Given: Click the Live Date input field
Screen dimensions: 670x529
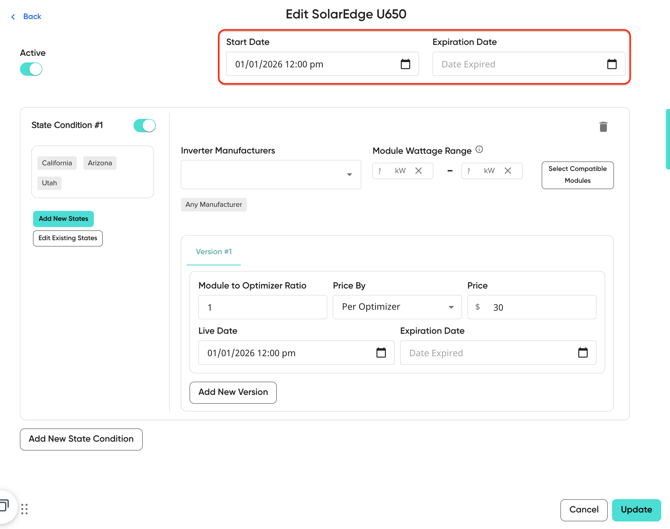Looking at the screenshot, I should [296, 353].
